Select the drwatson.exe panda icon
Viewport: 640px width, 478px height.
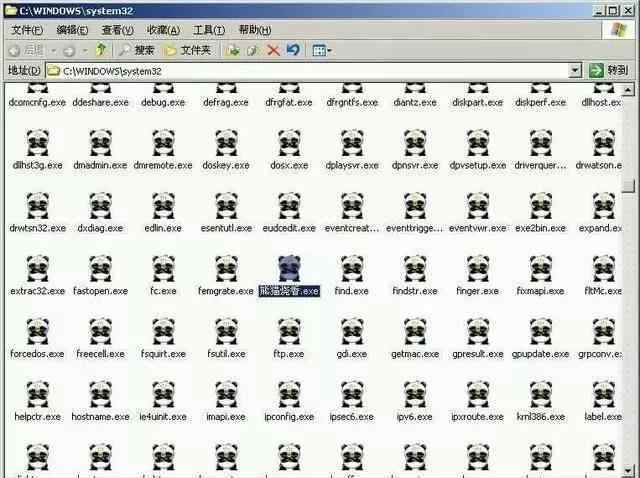pyautogui.click(x=603, y=143)
